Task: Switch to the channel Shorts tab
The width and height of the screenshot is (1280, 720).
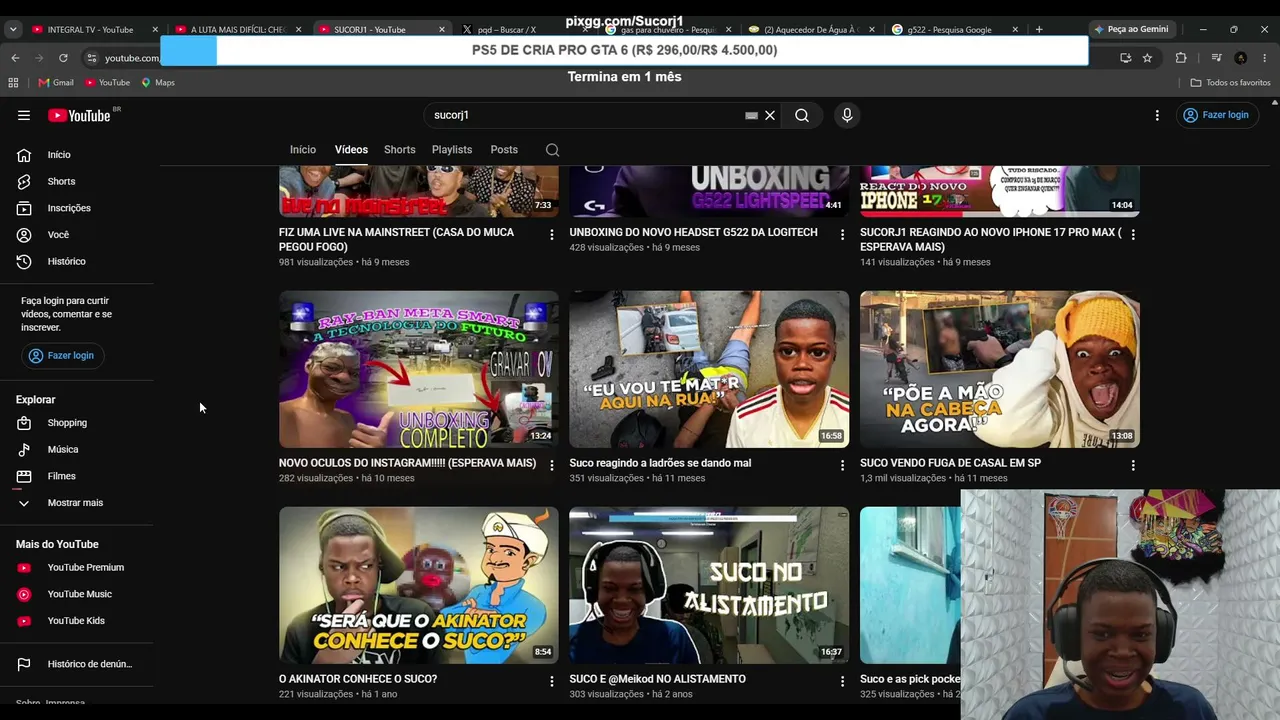Action: click(400, 150)
